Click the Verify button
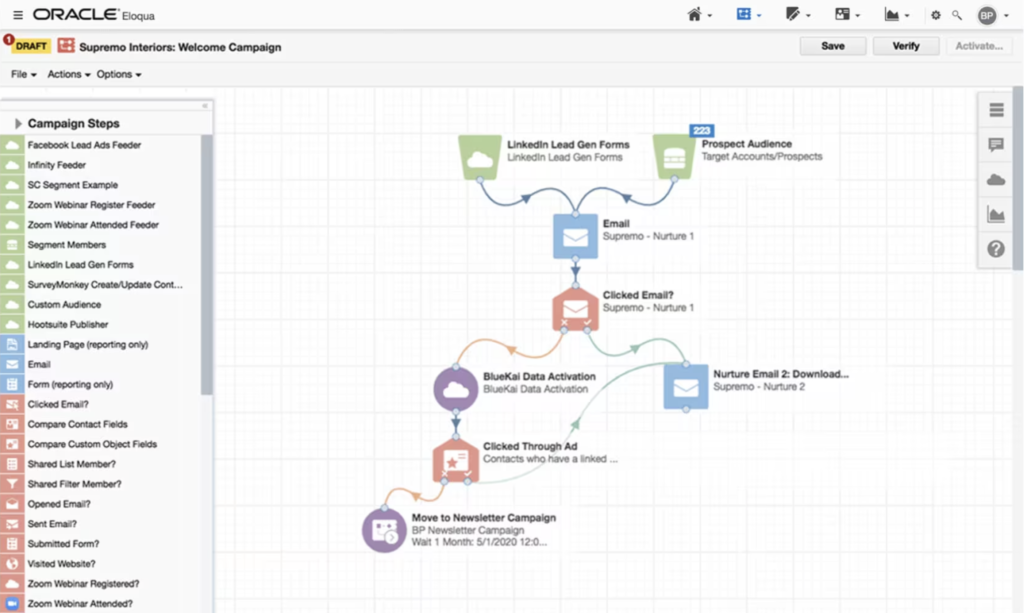Viewport: 1024px width, 613px height. (x=905, y=46)
